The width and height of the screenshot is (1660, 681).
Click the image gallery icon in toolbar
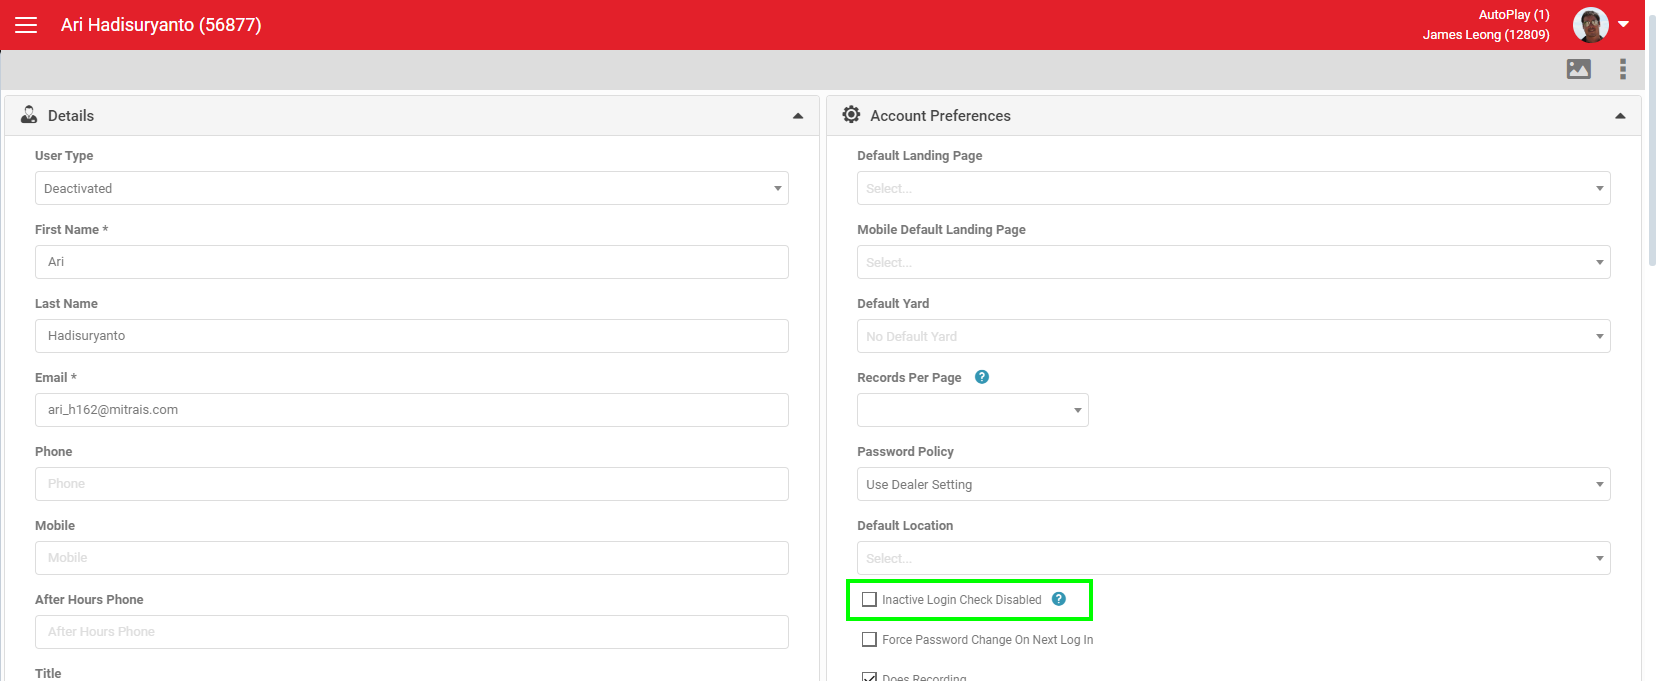pyautogui.click(x=1578, y=69)
